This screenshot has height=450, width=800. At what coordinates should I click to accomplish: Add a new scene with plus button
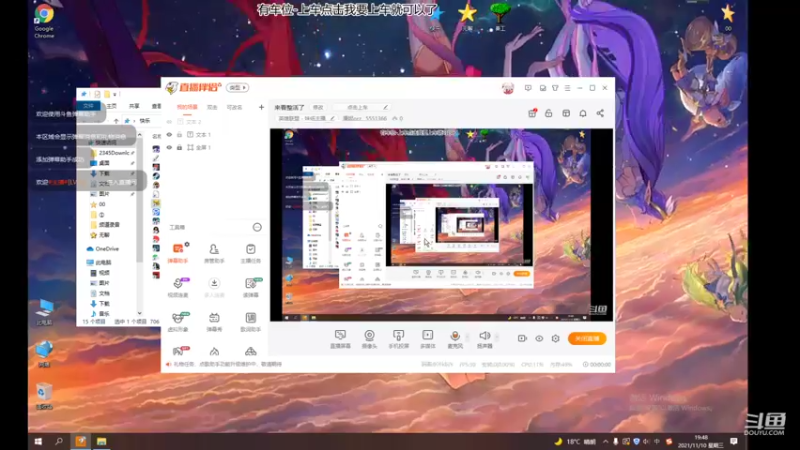(x=261, y=107)
